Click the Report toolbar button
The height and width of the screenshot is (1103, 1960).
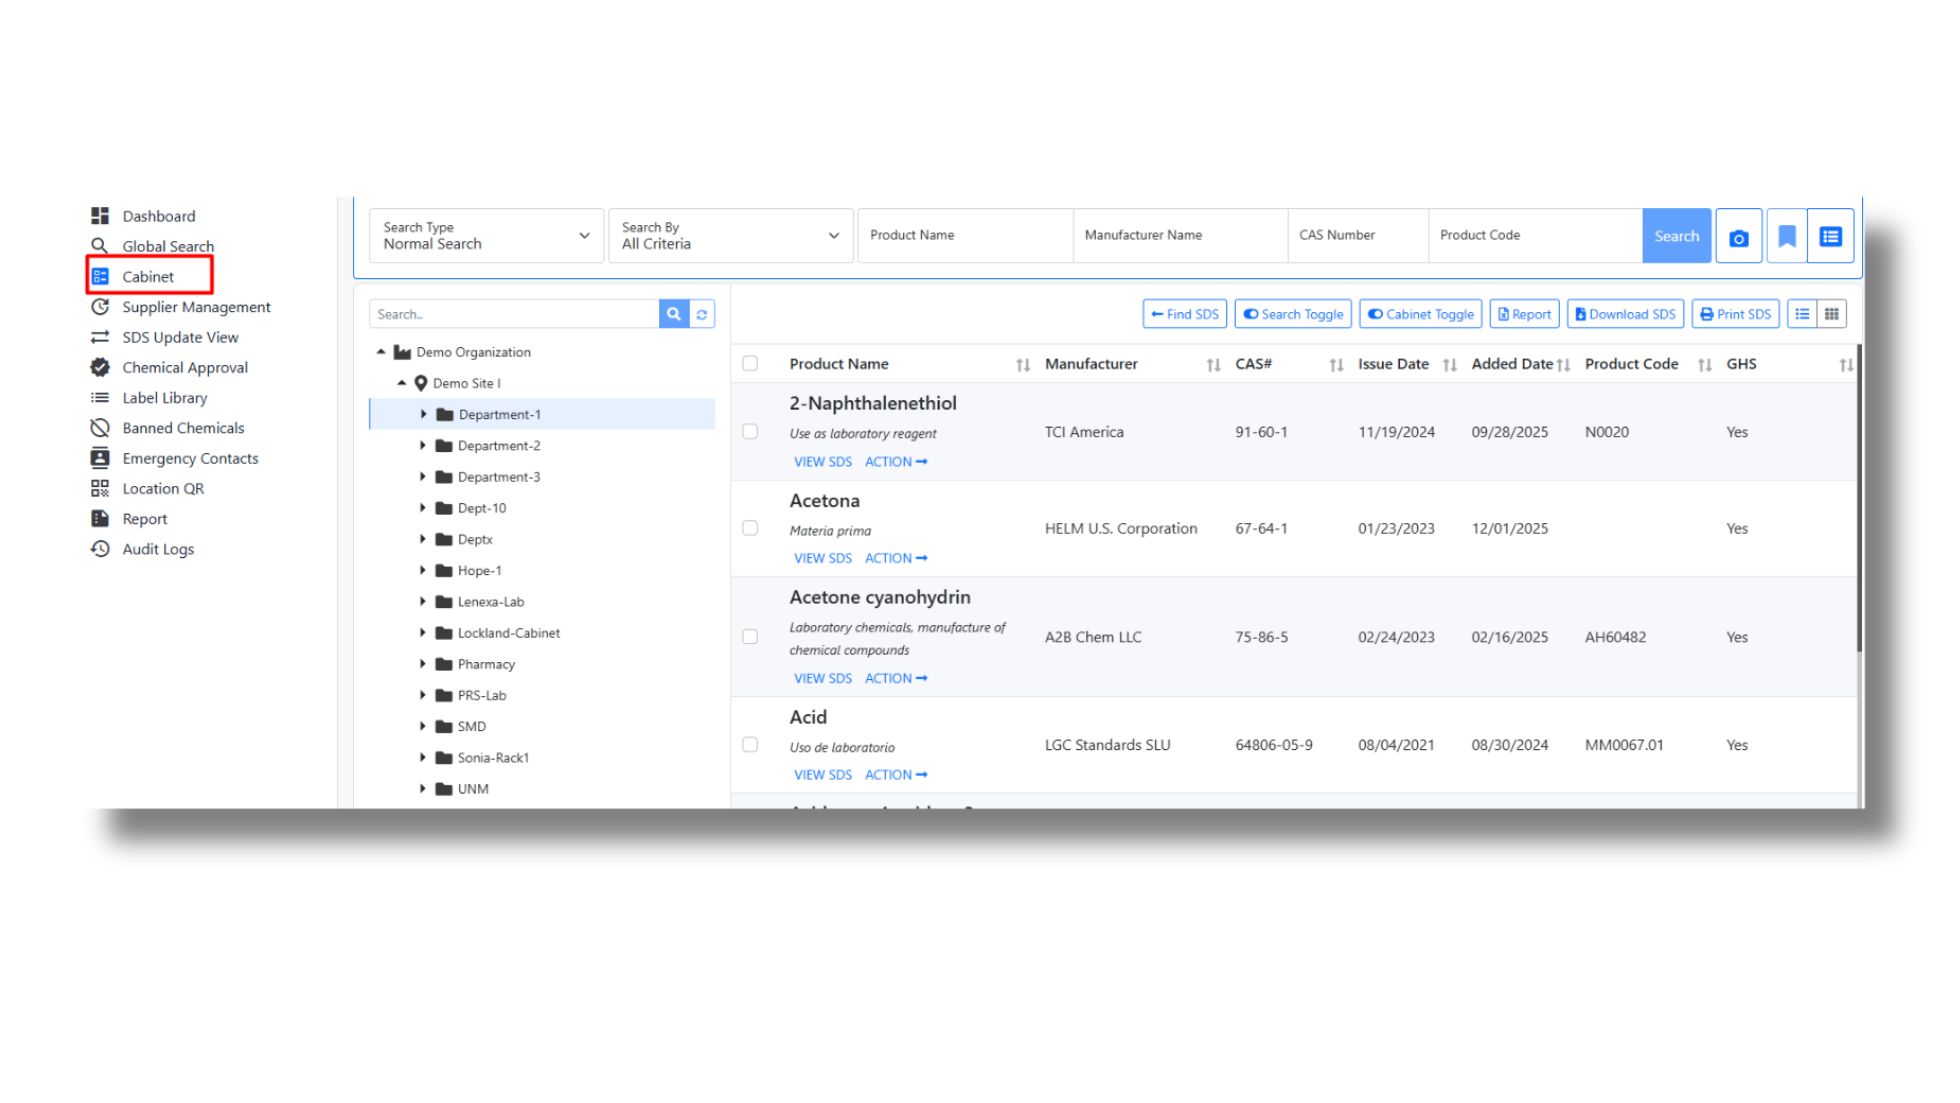coord(1525,314)
